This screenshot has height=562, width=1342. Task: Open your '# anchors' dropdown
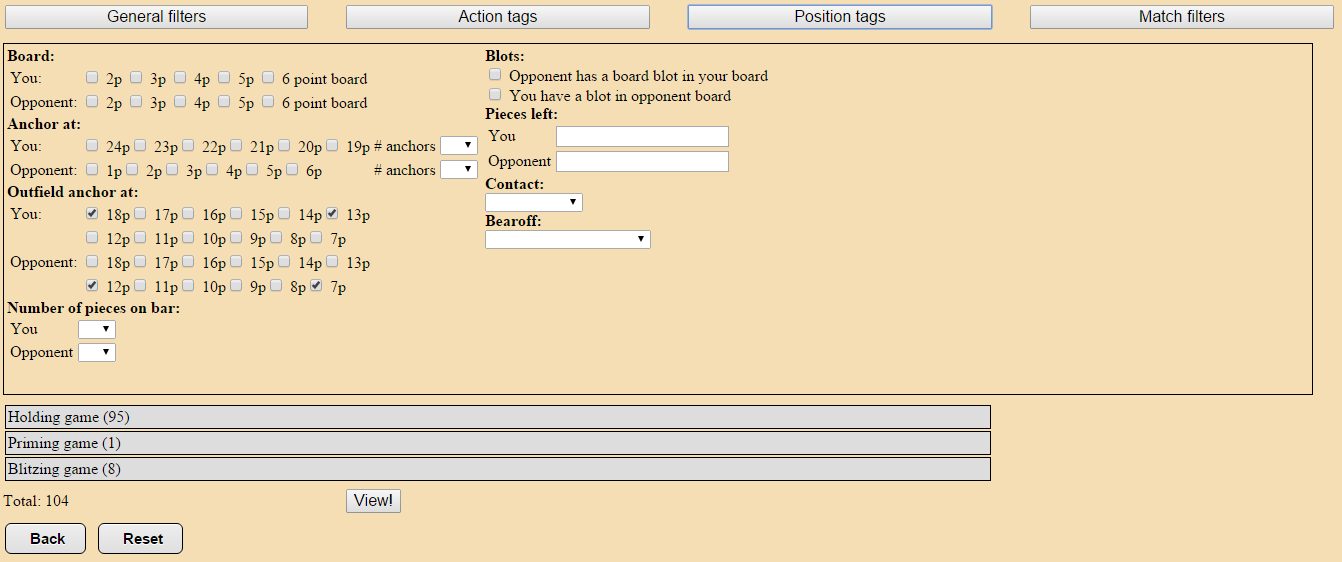(x=458, y=146)
